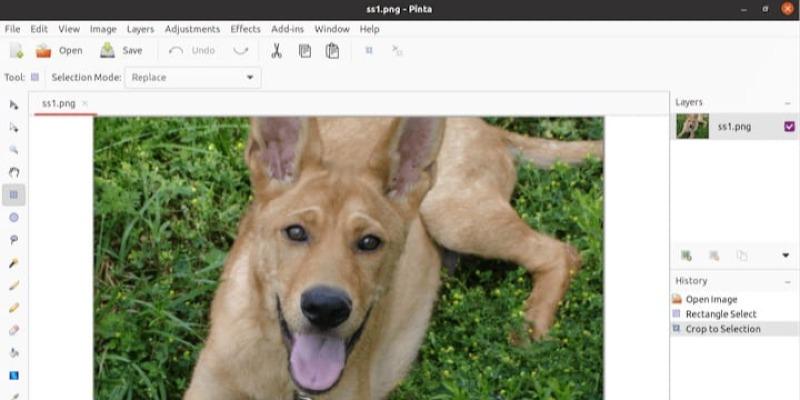
Task: Select the Pan hand tool
Action: [14, 171]
